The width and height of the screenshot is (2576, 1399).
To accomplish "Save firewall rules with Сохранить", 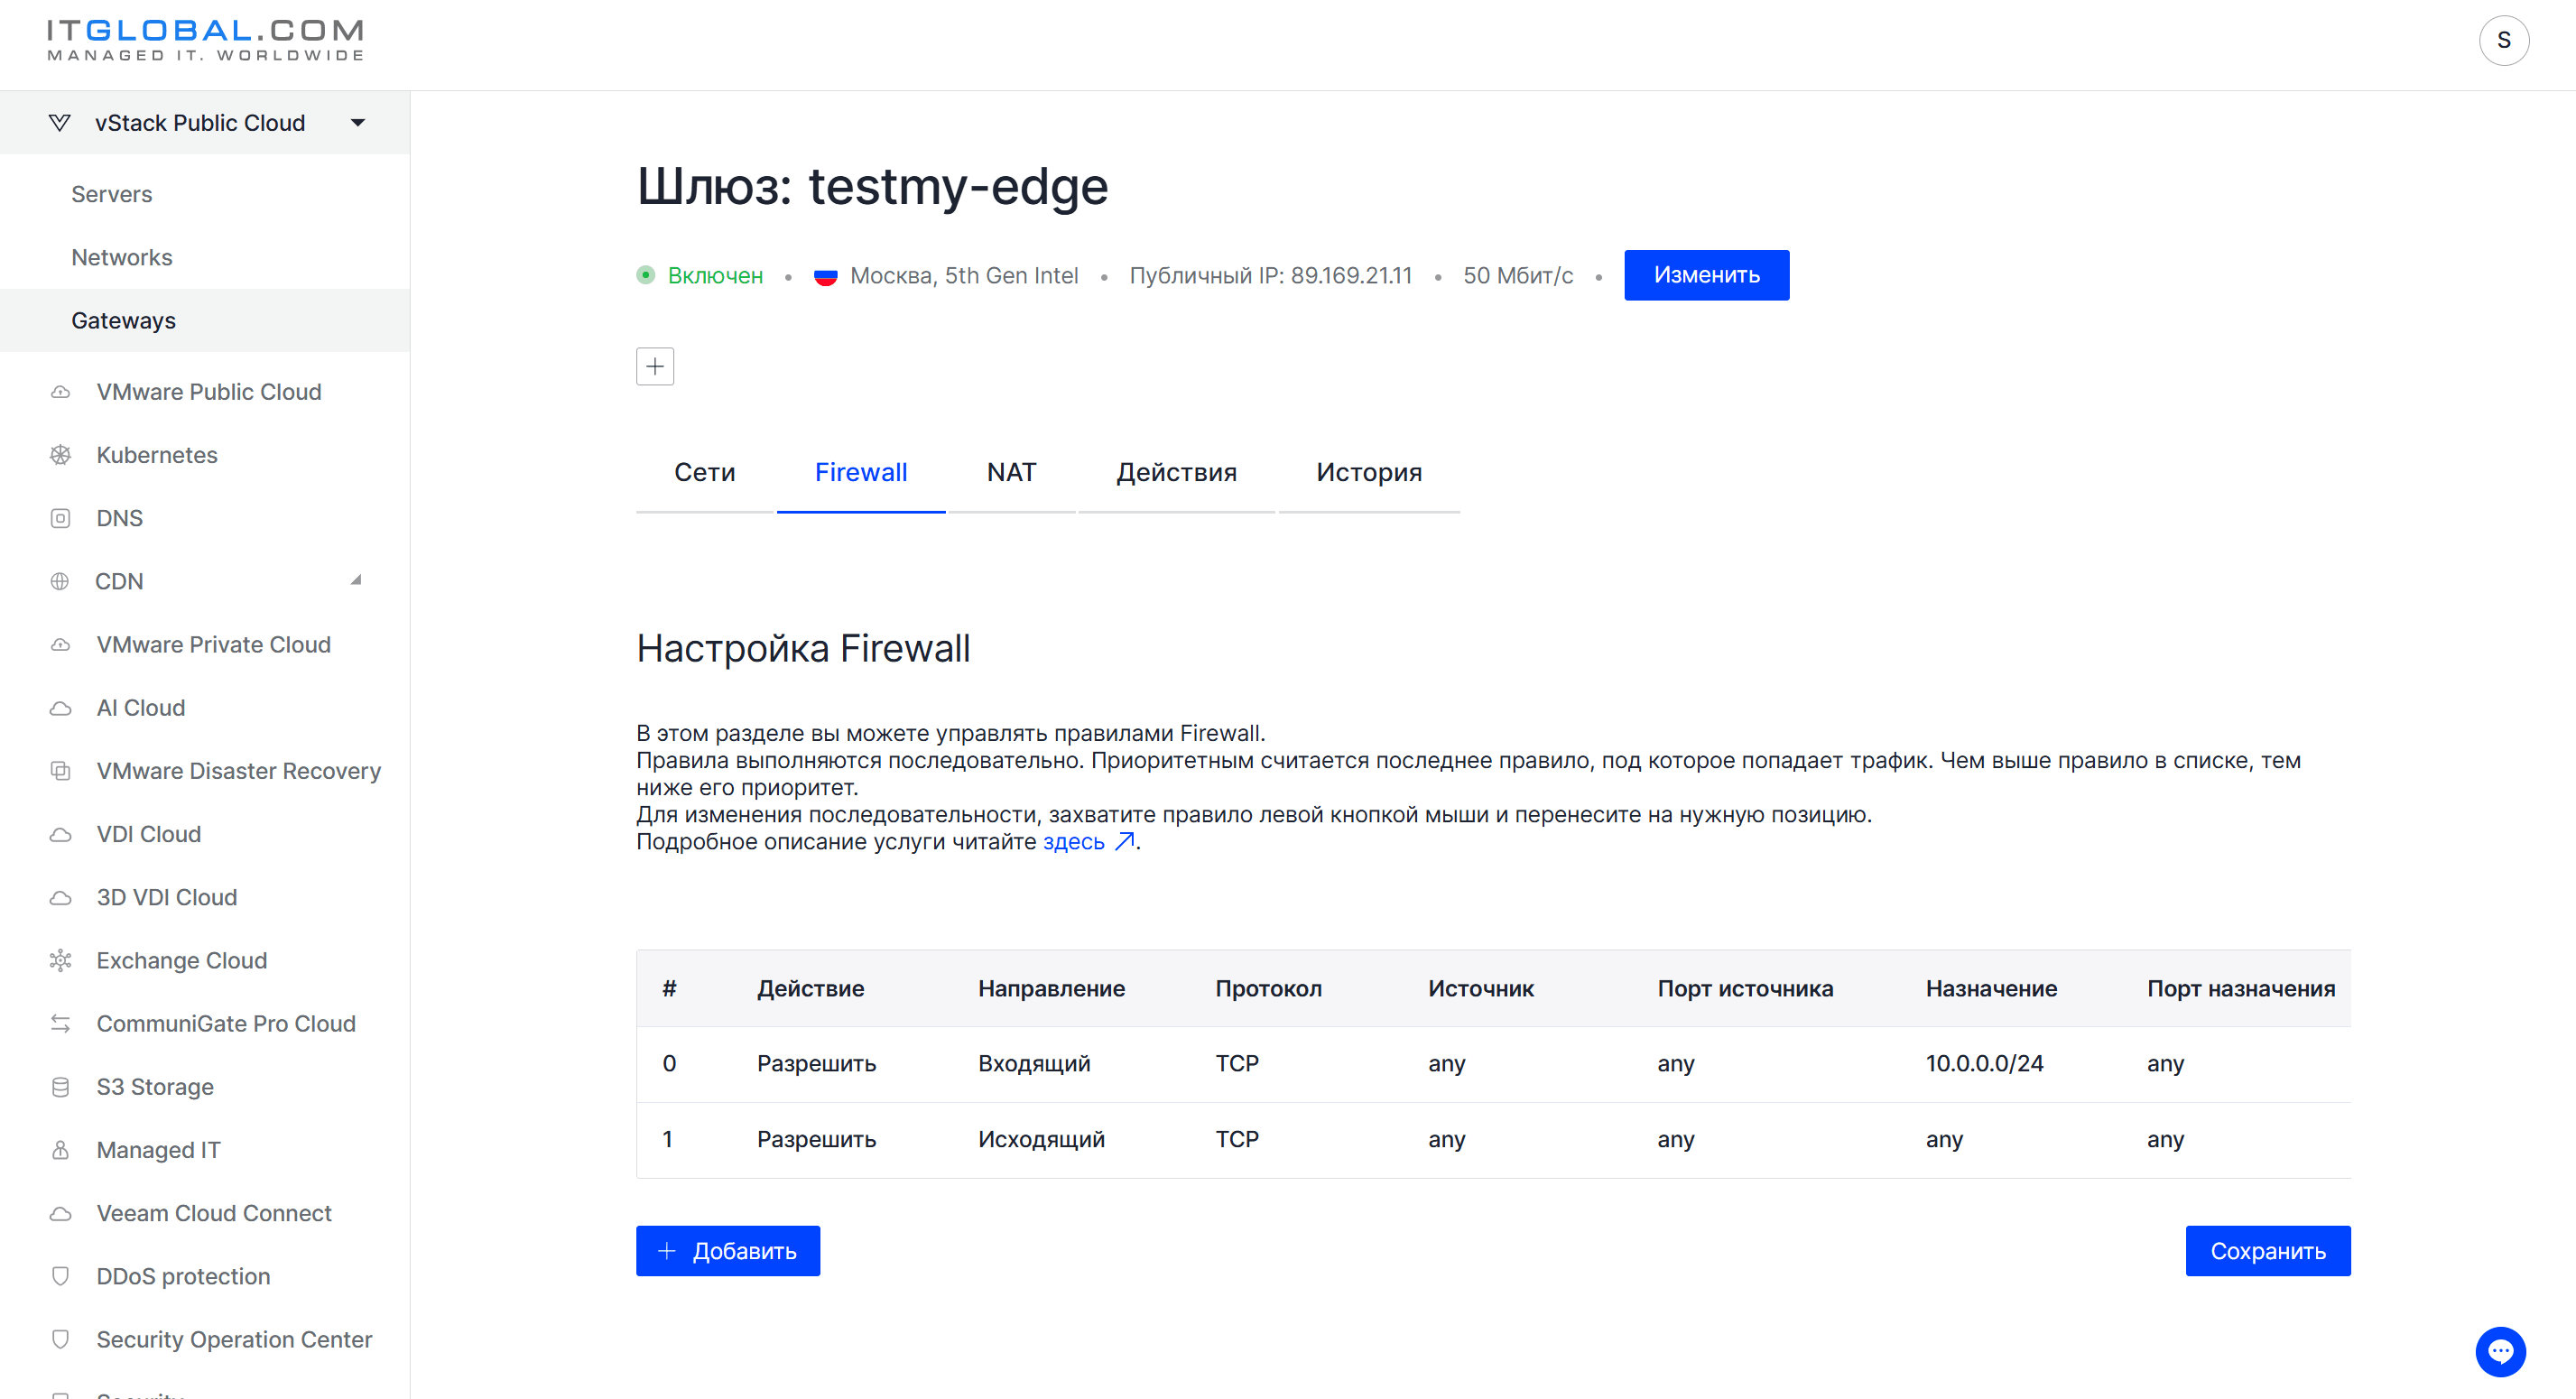I will [x=2267, y=1251].
